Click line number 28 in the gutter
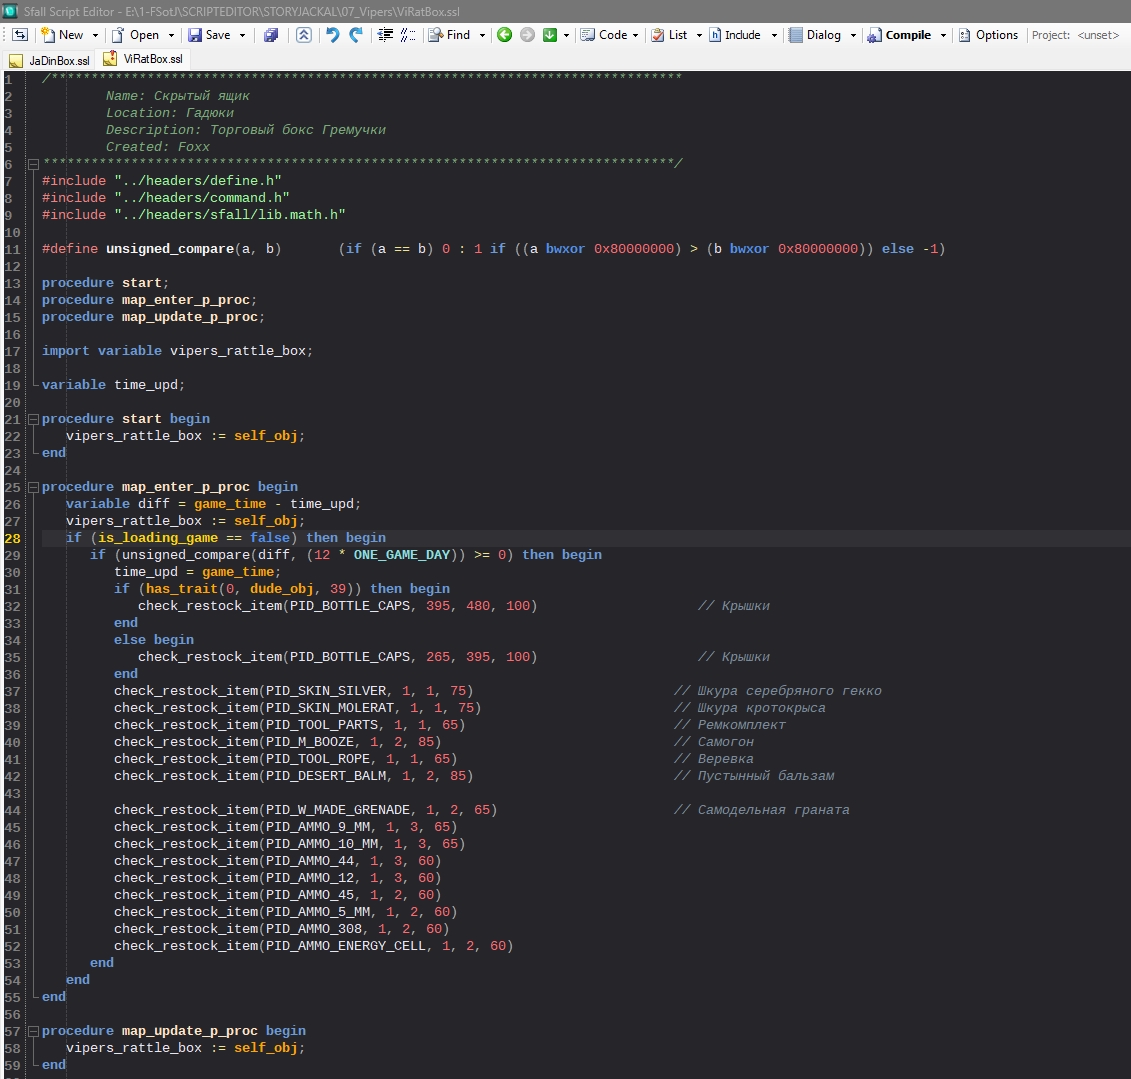The height and width of the screenshot is (1079, 1131). (x=12, y=538)
